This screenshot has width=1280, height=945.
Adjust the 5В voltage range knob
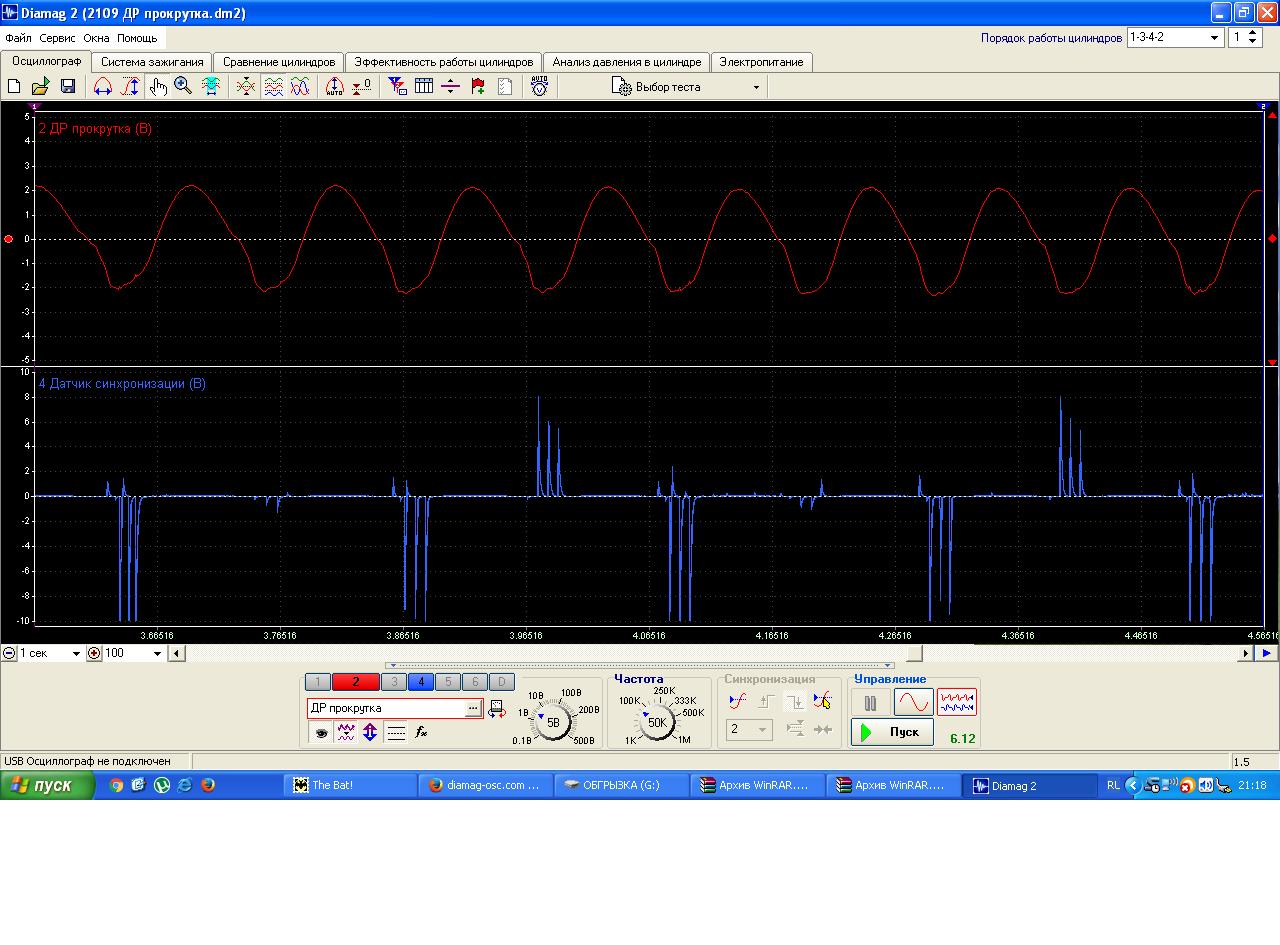[x=553, y=721]
